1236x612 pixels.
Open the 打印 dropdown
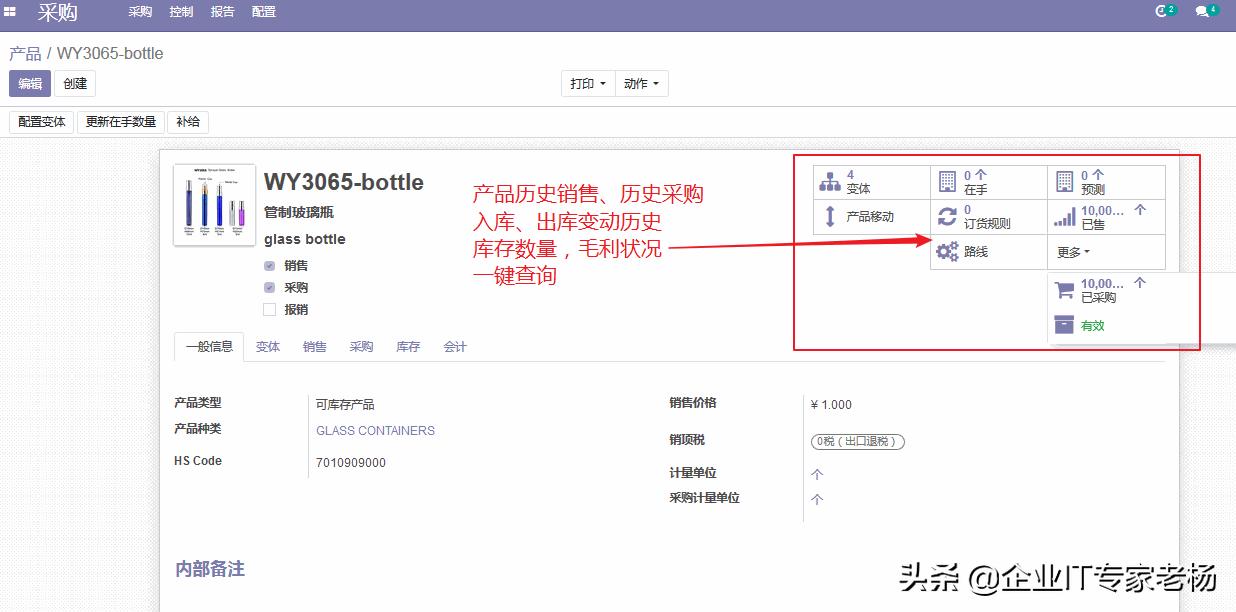[x=588, y=83]
